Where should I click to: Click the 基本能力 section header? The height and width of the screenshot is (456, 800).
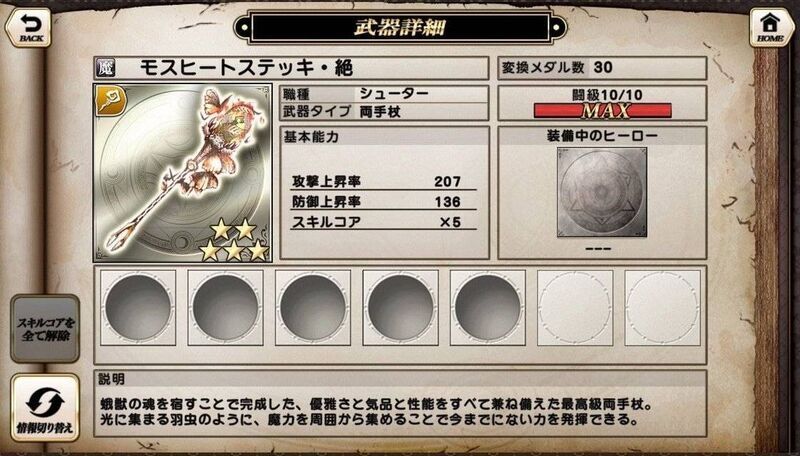385,137
